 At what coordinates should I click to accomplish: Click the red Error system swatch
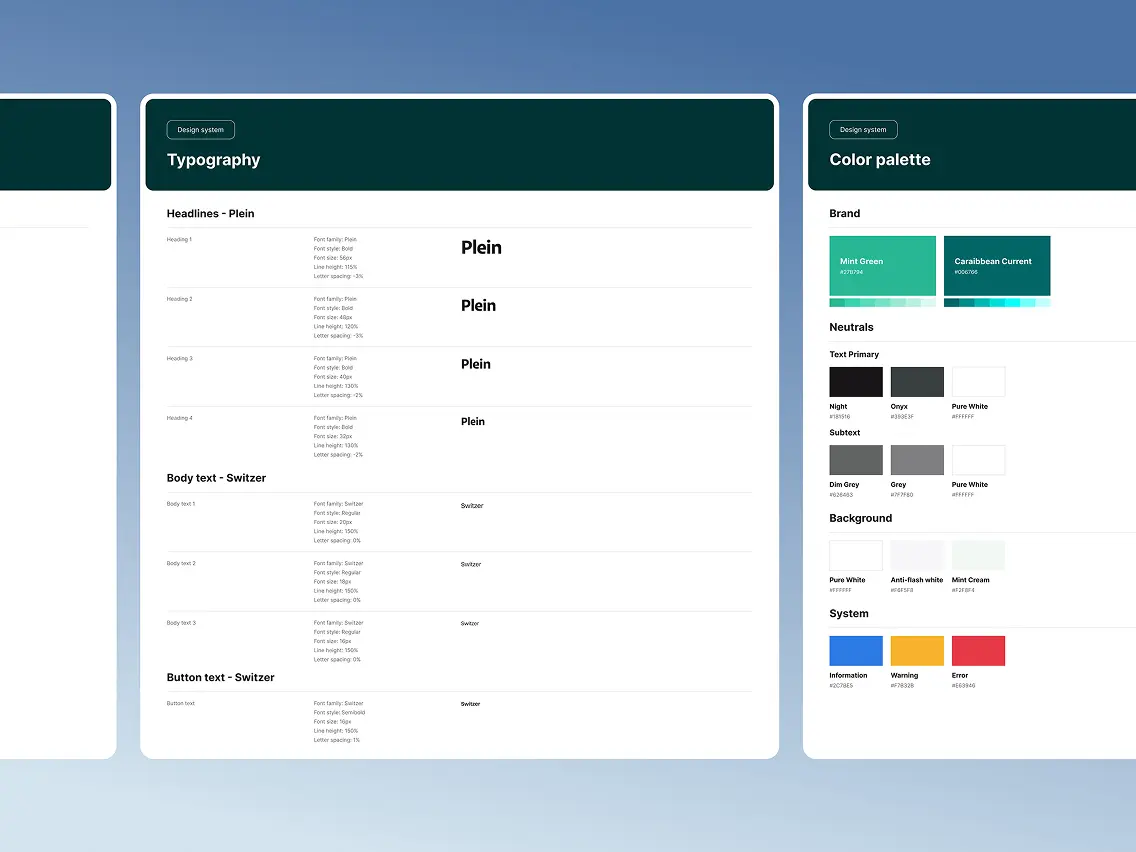point(978,651)
